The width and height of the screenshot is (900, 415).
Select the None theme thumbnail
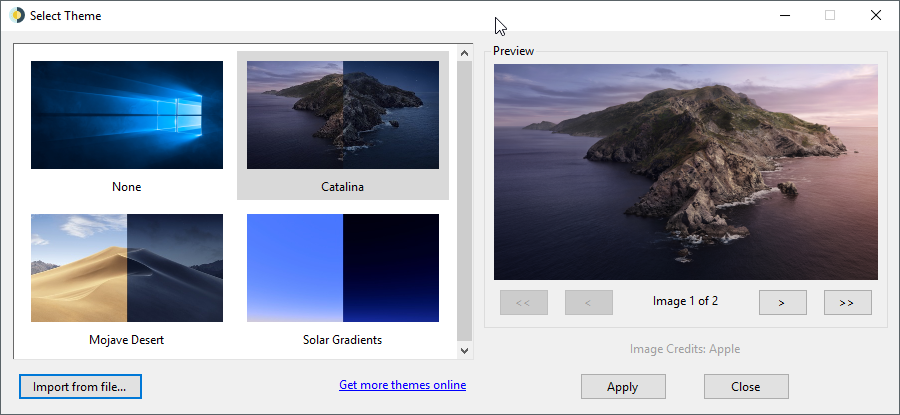coord(127,115)
